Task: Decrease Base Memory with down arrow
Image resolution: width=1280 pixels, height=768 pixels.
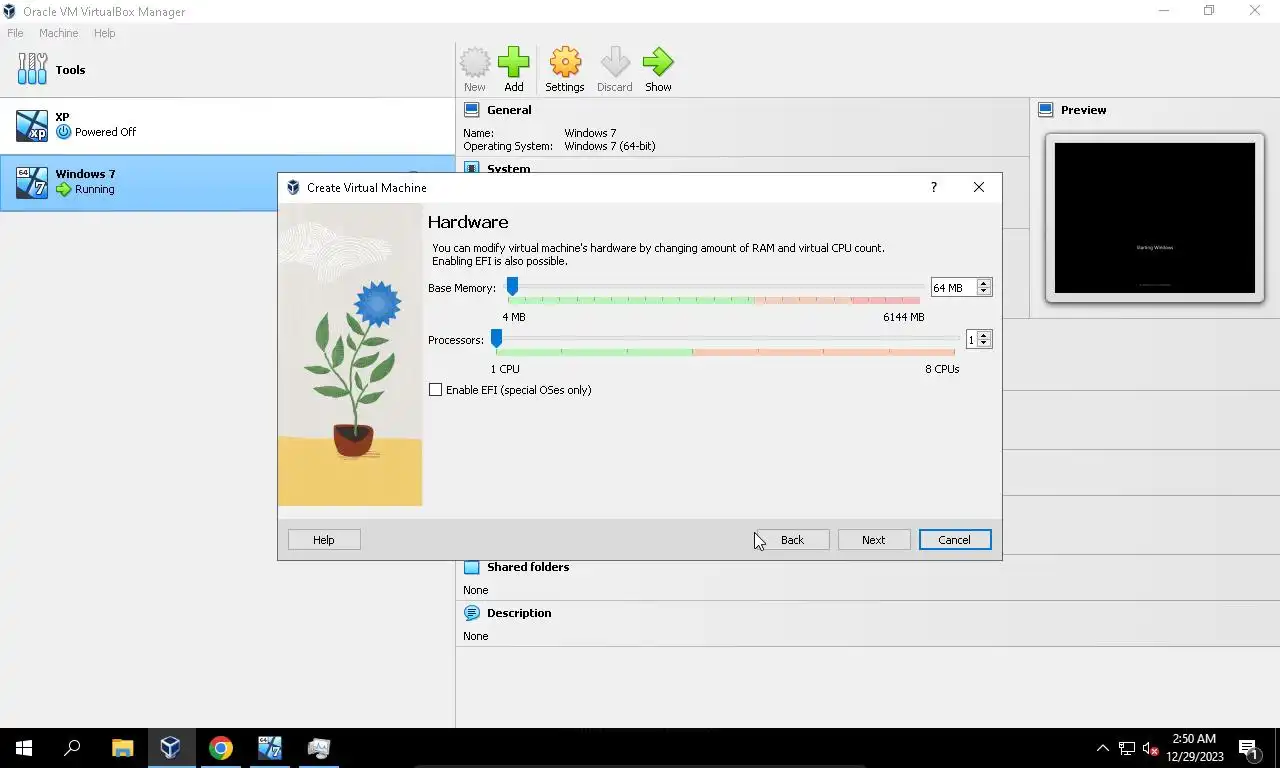Action: [984, 291]
